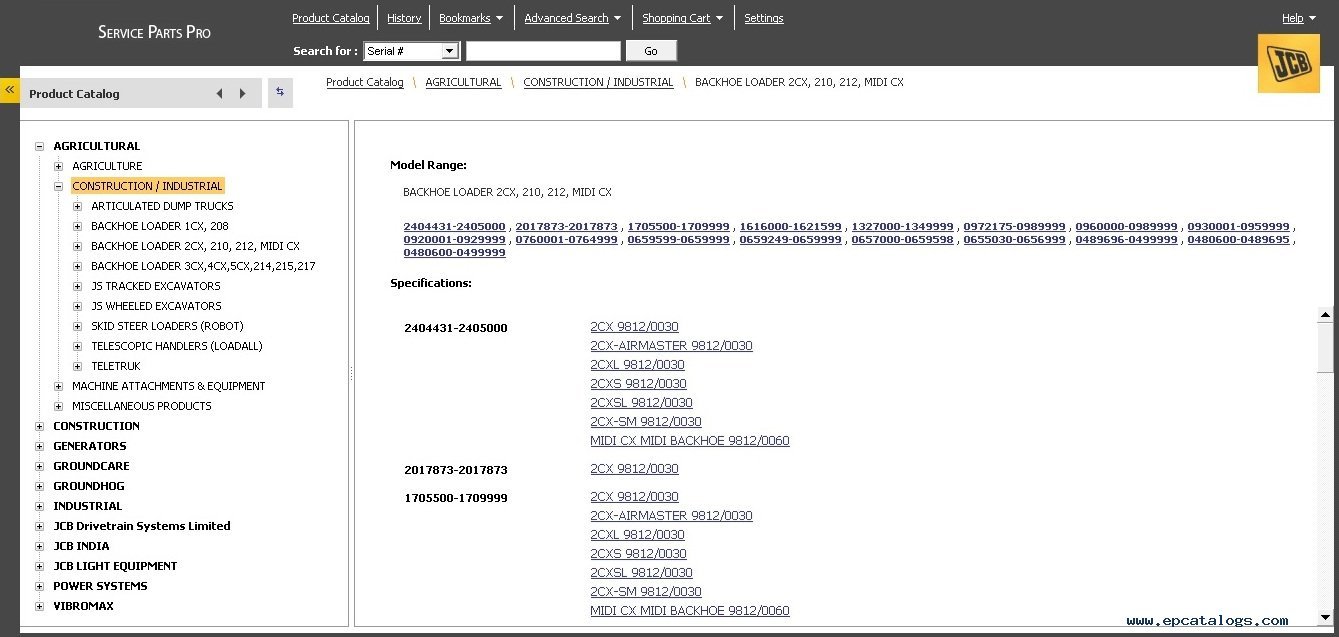Viewport: 1339px width, 637px height.
Task: Open serial range link 0480600-0489695
Action: [1239, 240]
